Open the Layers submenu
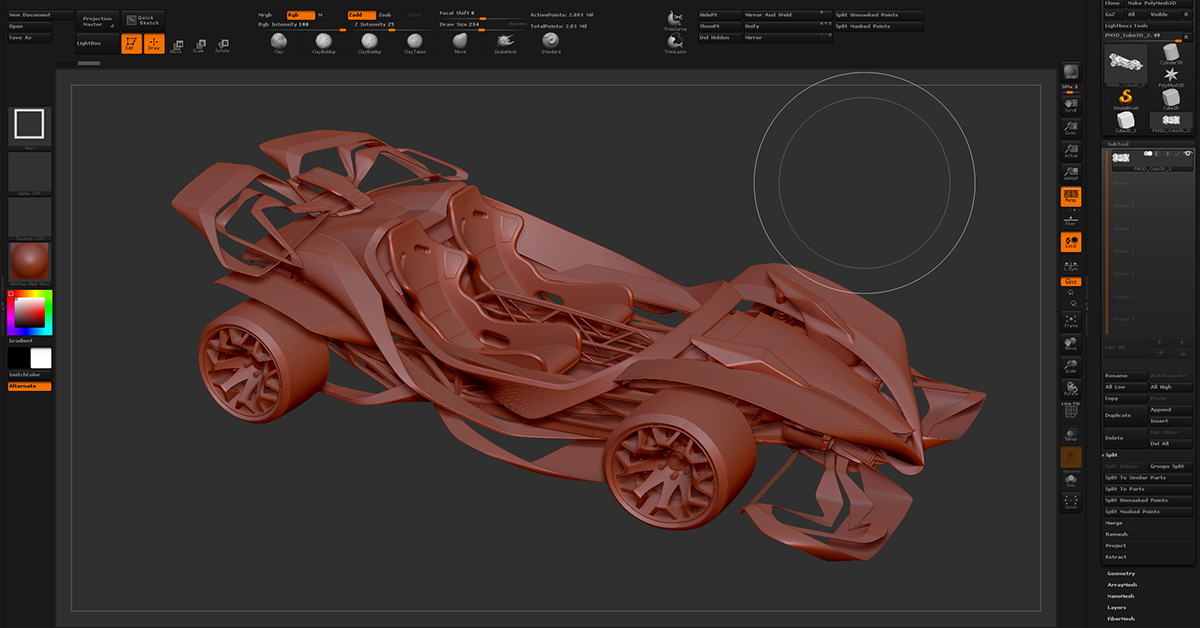1200x628 pixels. (x=1117, y=607)
